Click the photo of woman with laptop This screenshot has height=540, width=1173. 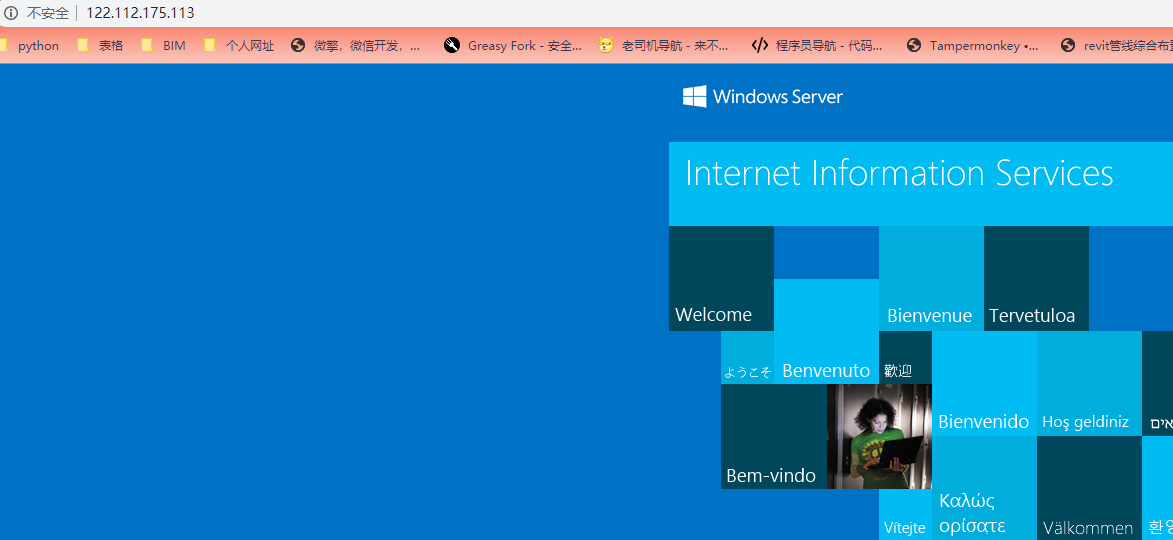coord(879,437)
